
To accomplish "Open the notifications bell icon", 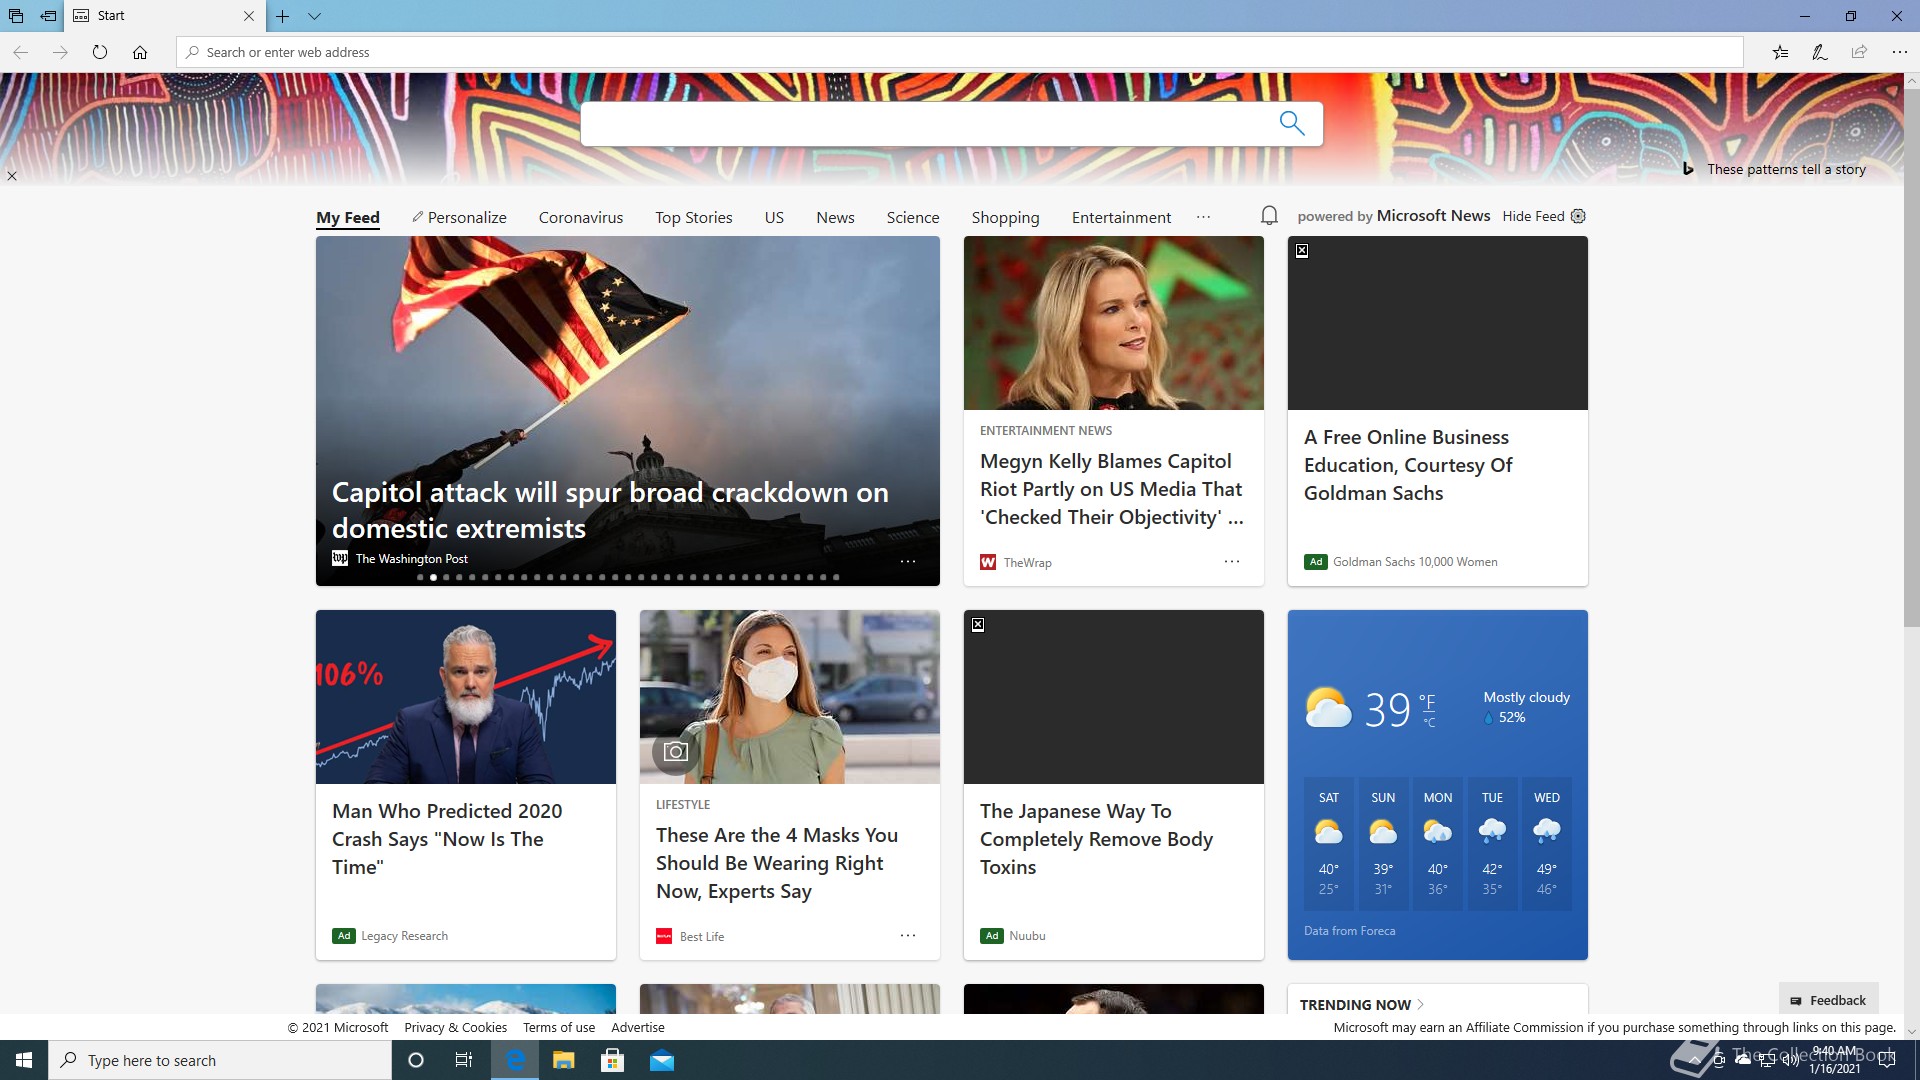I will (x=1269, y=216).
